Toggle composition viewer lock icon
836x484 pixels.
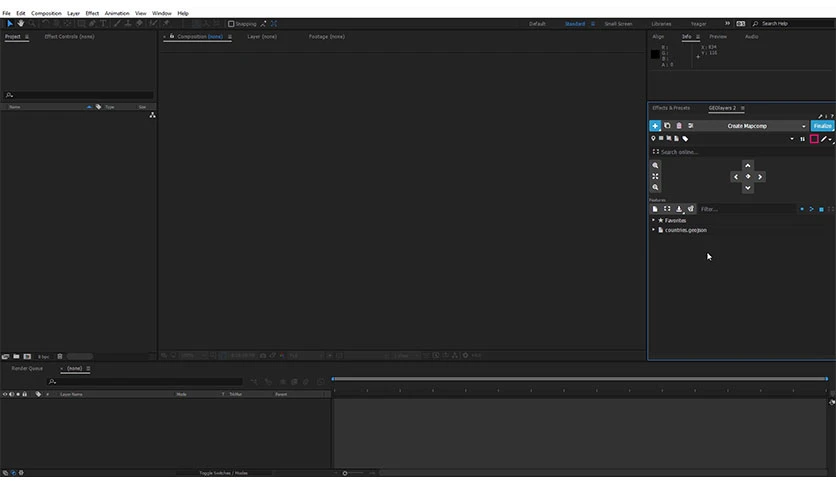172,36
